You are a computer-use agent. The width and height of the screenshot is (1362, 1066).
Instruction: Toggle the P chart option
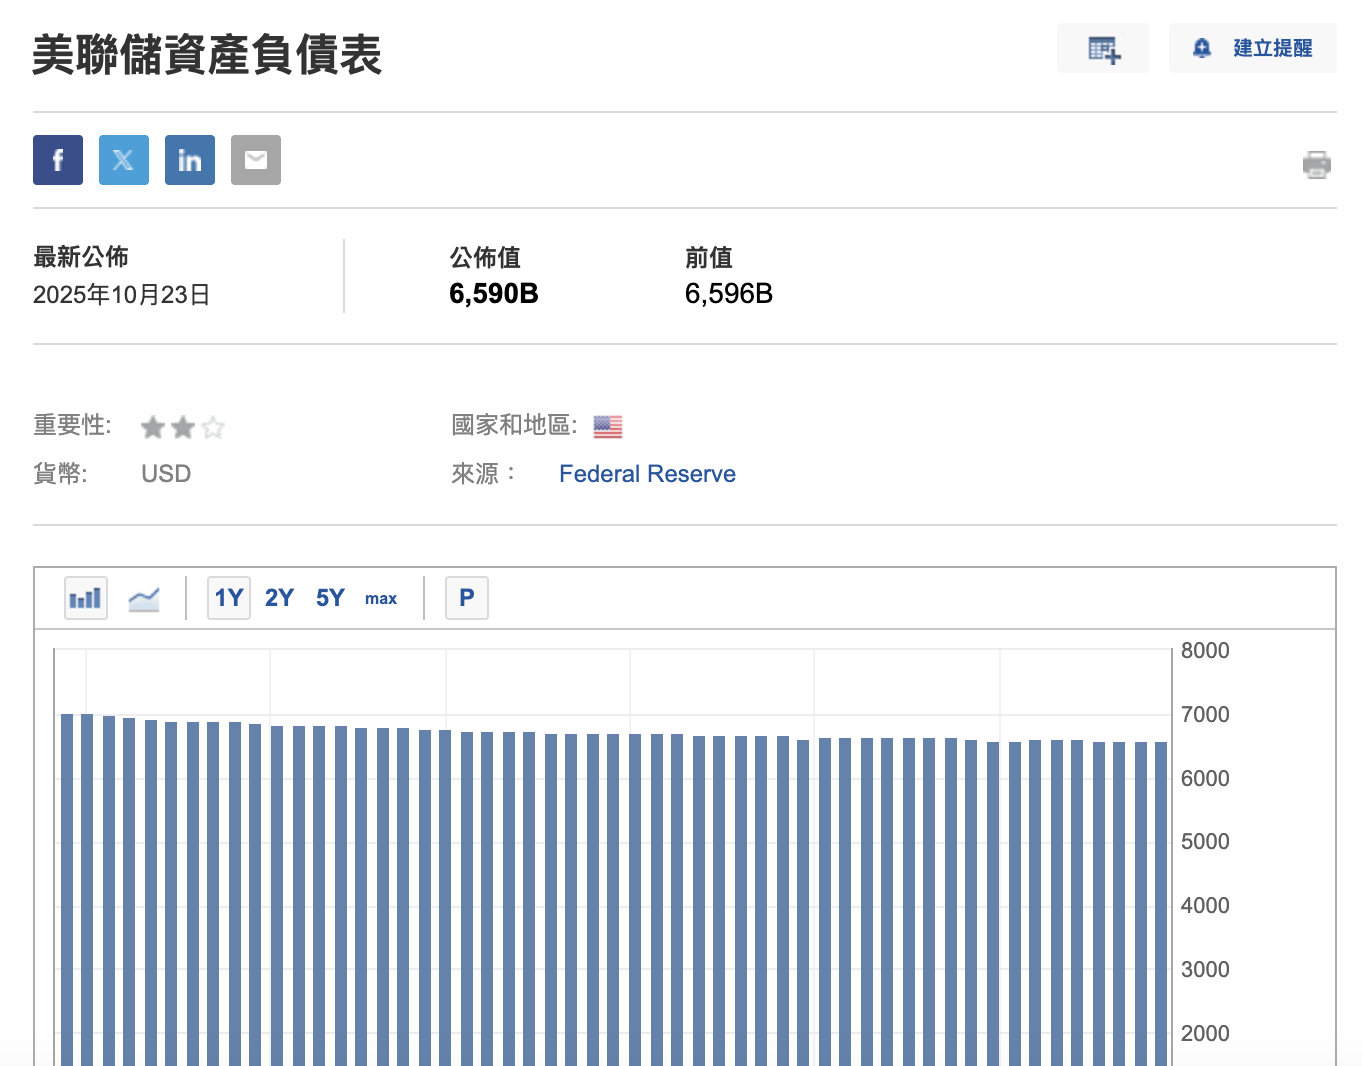pos(466,598)
